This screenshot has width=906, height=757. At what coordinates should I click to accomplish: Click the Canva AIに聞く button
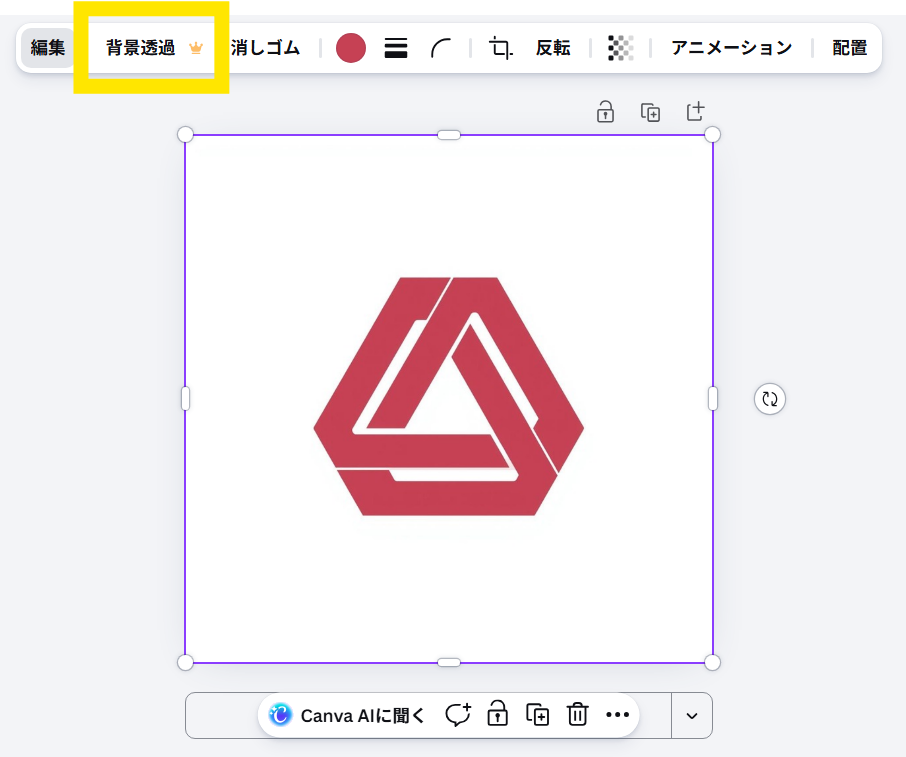point(345,715)
